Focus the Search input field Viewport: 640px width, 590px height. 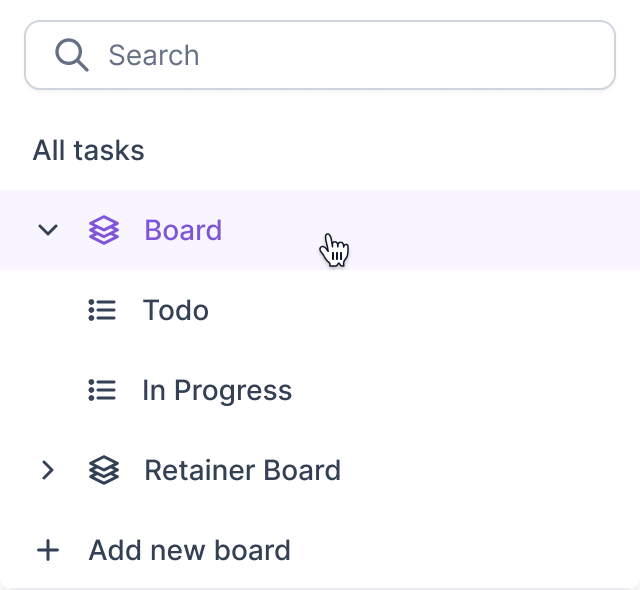point(320,55)
